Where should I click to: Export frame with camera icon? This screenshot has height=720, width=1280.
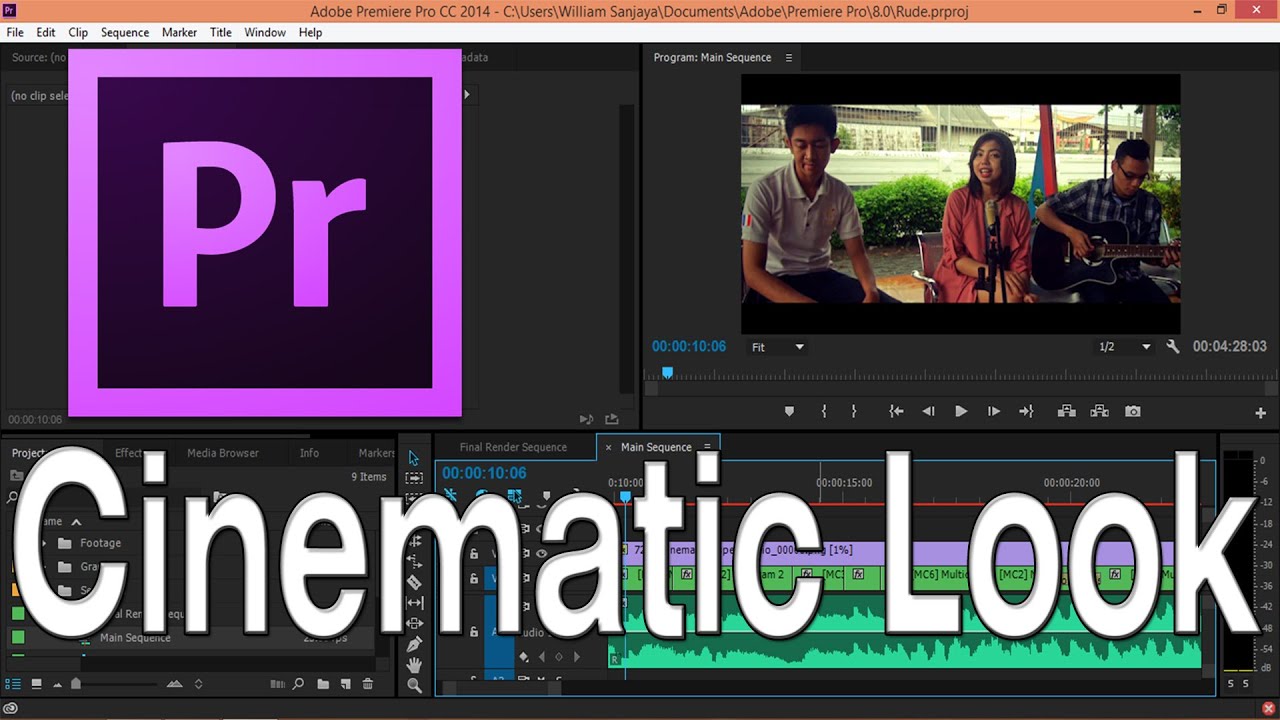pos(1132,411)
